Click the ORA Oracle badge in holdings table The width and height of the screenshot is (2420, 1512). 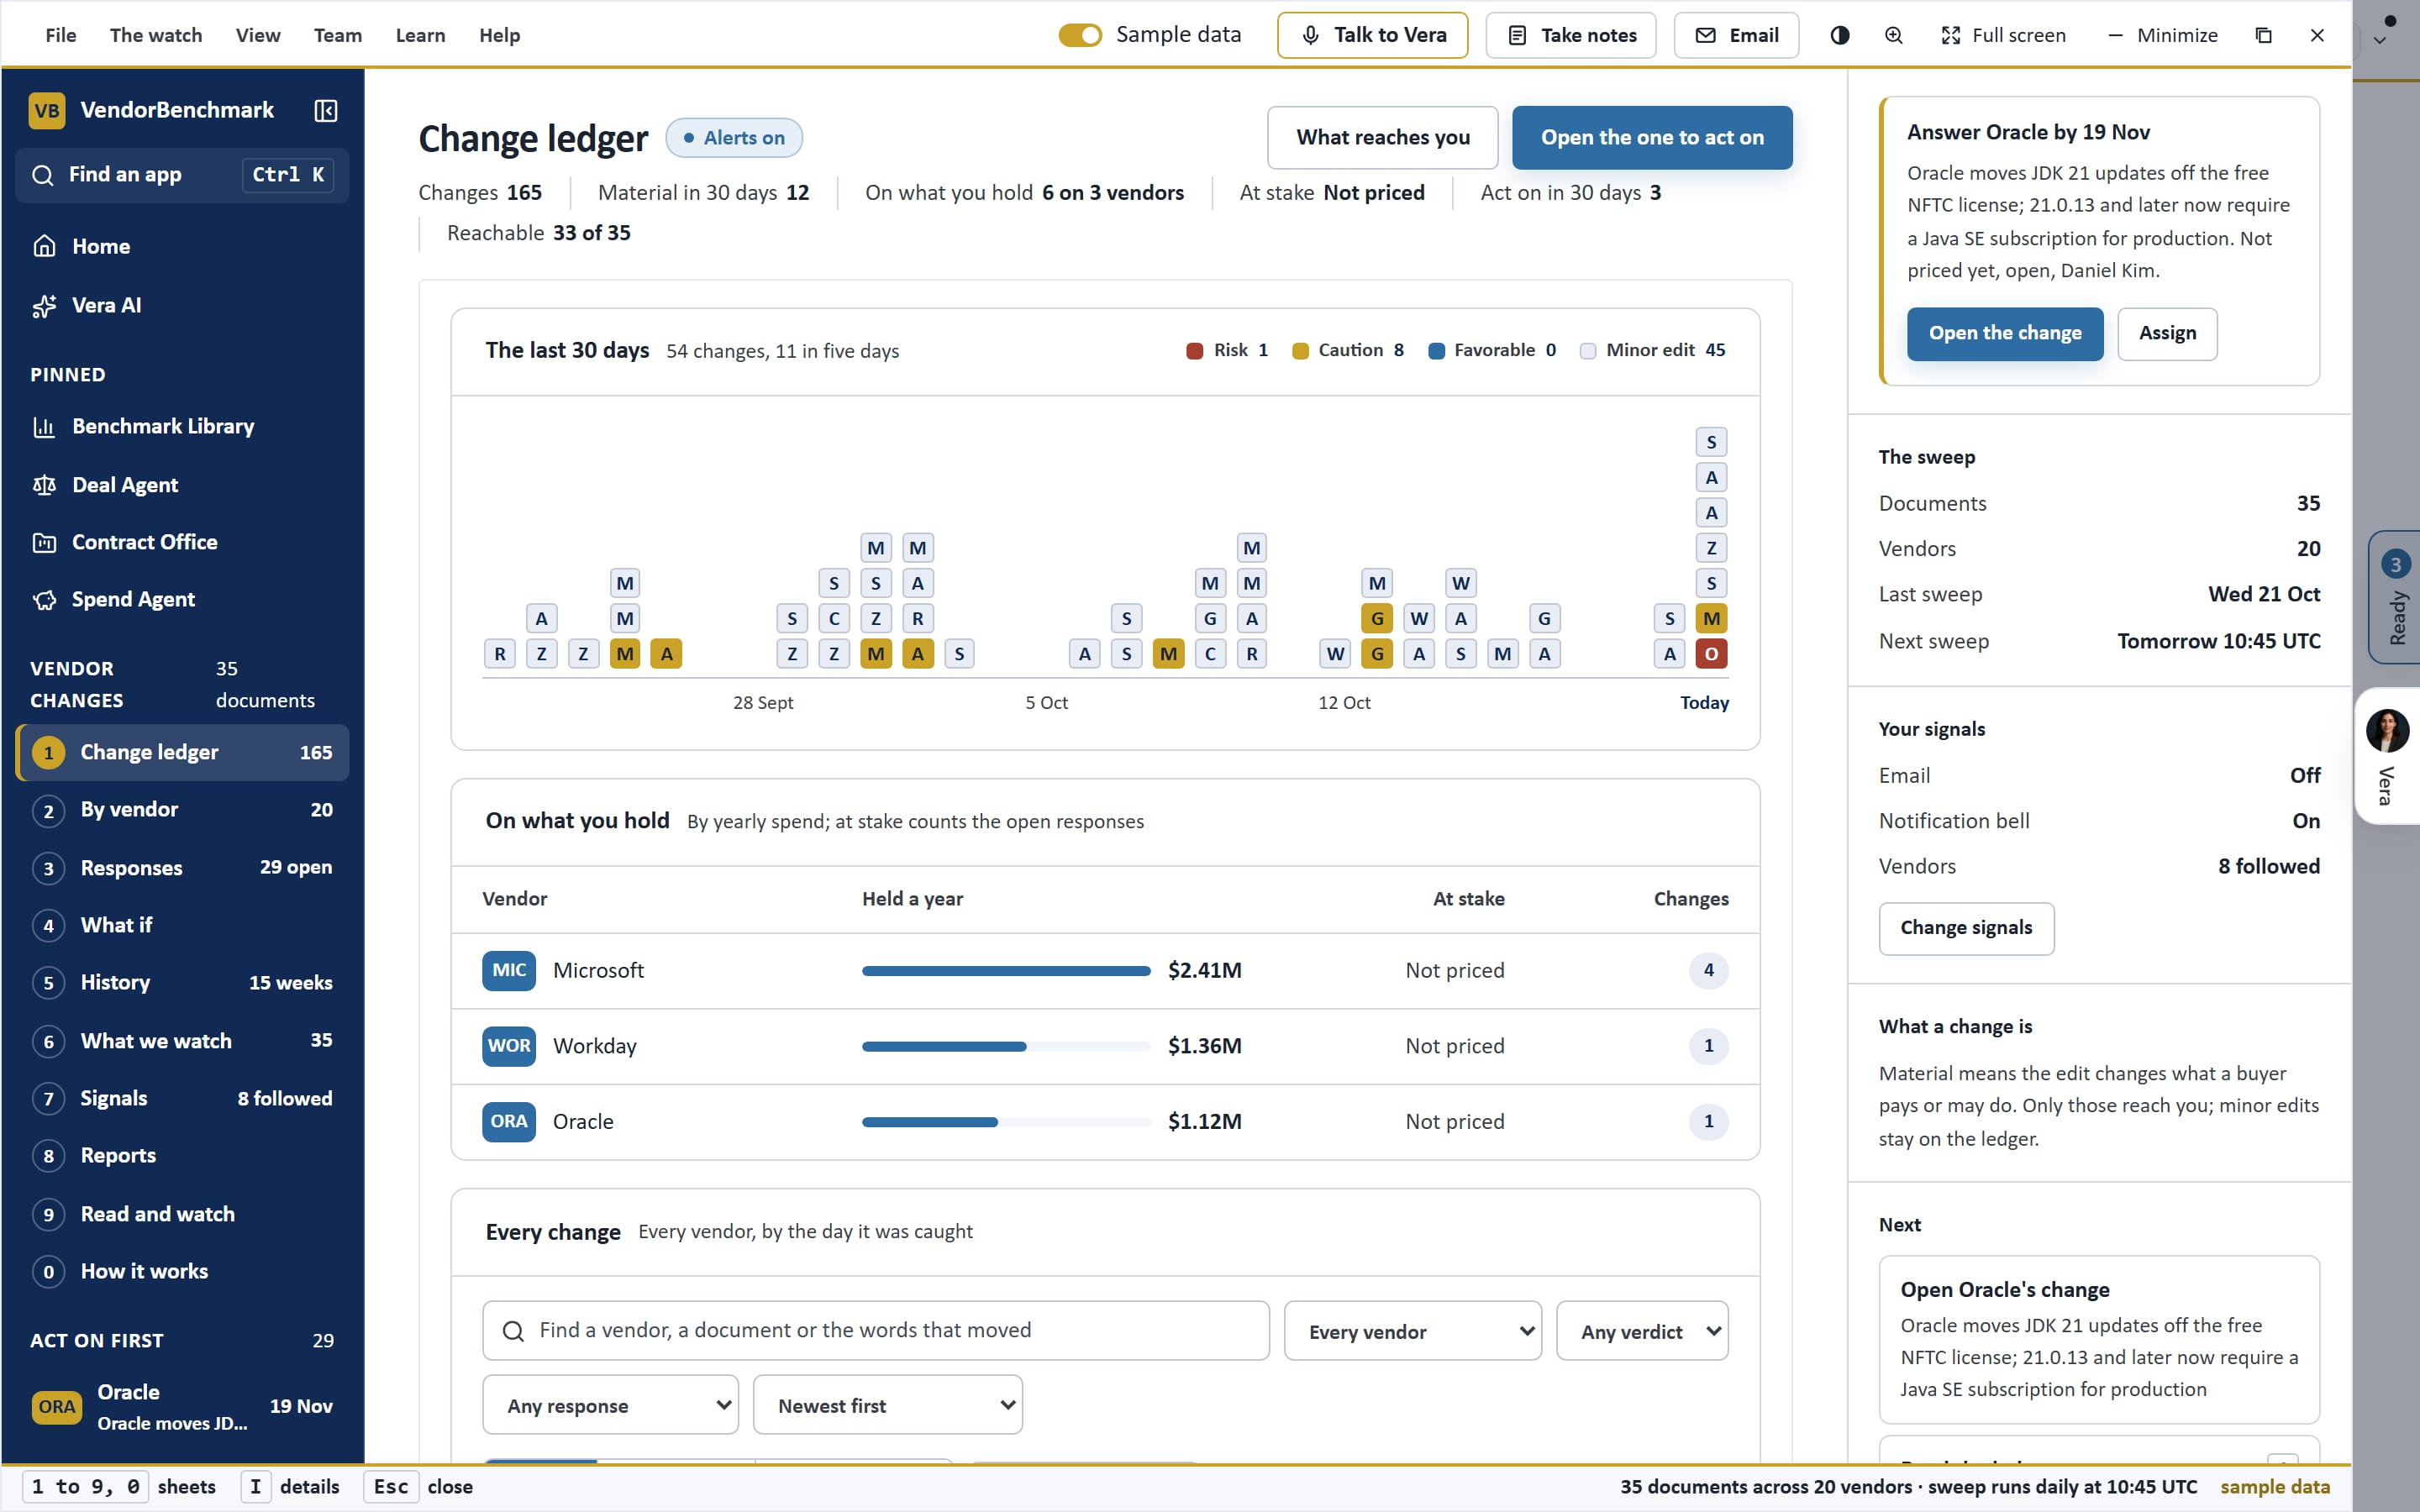tap(509, 1122)
